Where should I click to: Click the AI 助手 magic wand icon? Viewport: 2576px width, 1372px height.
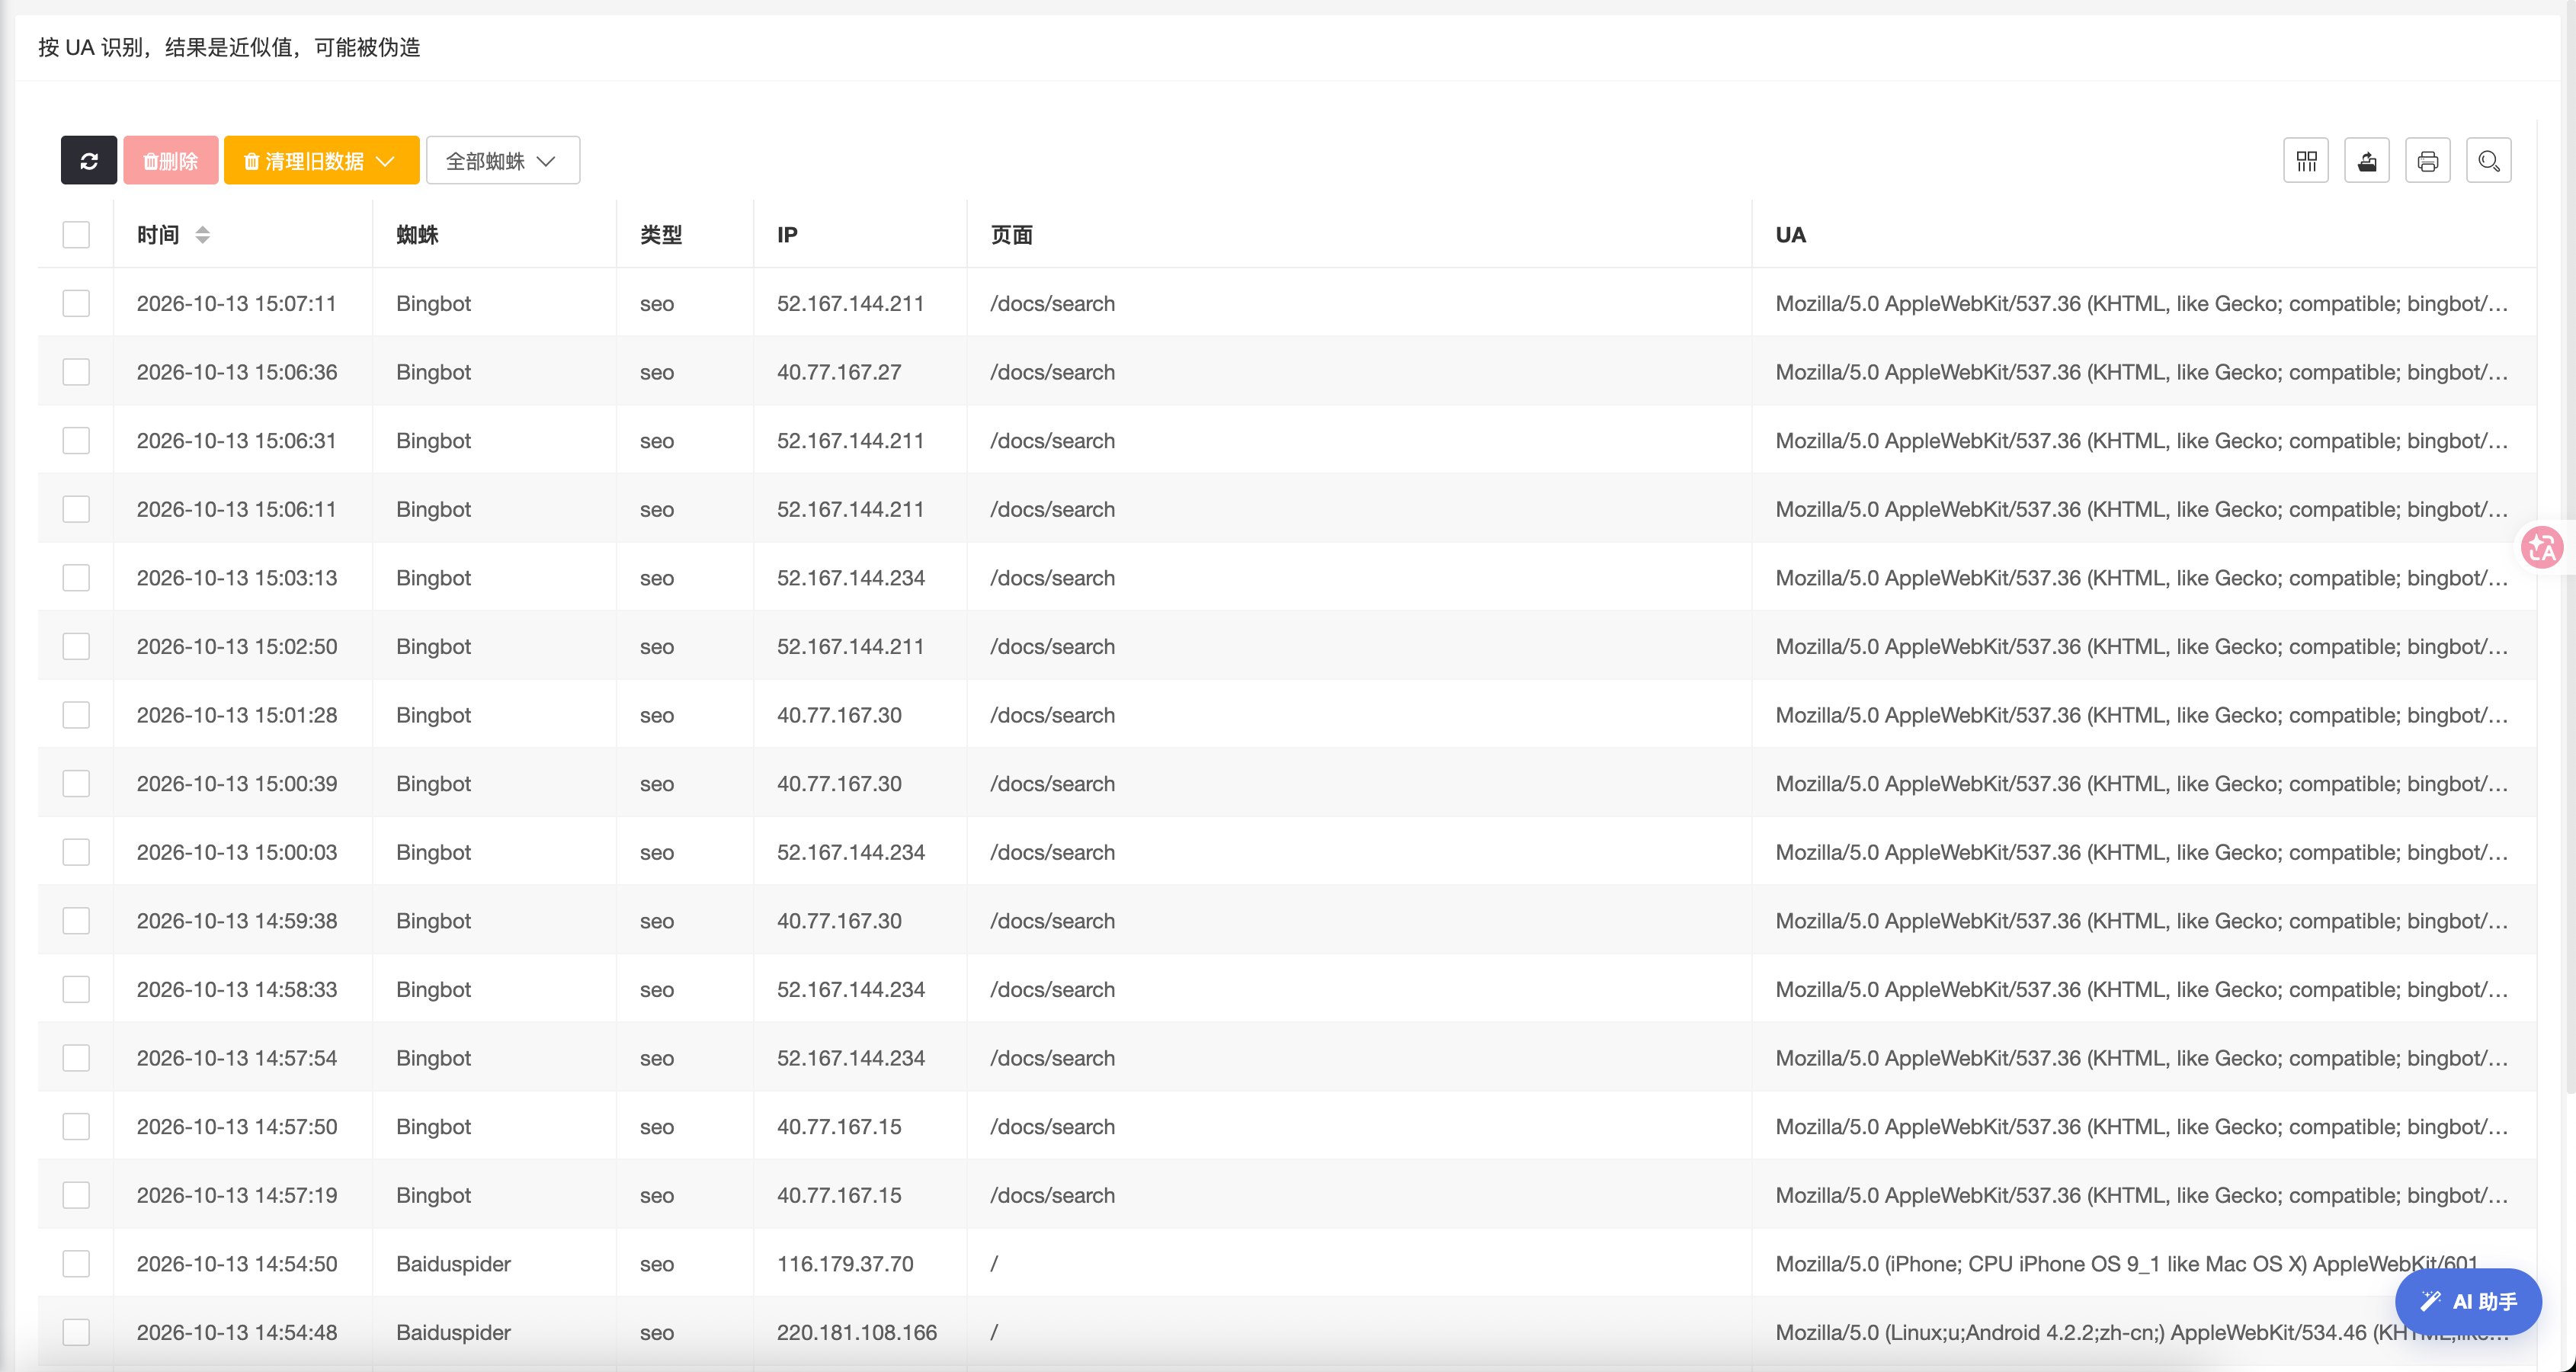[2431, 1301]
